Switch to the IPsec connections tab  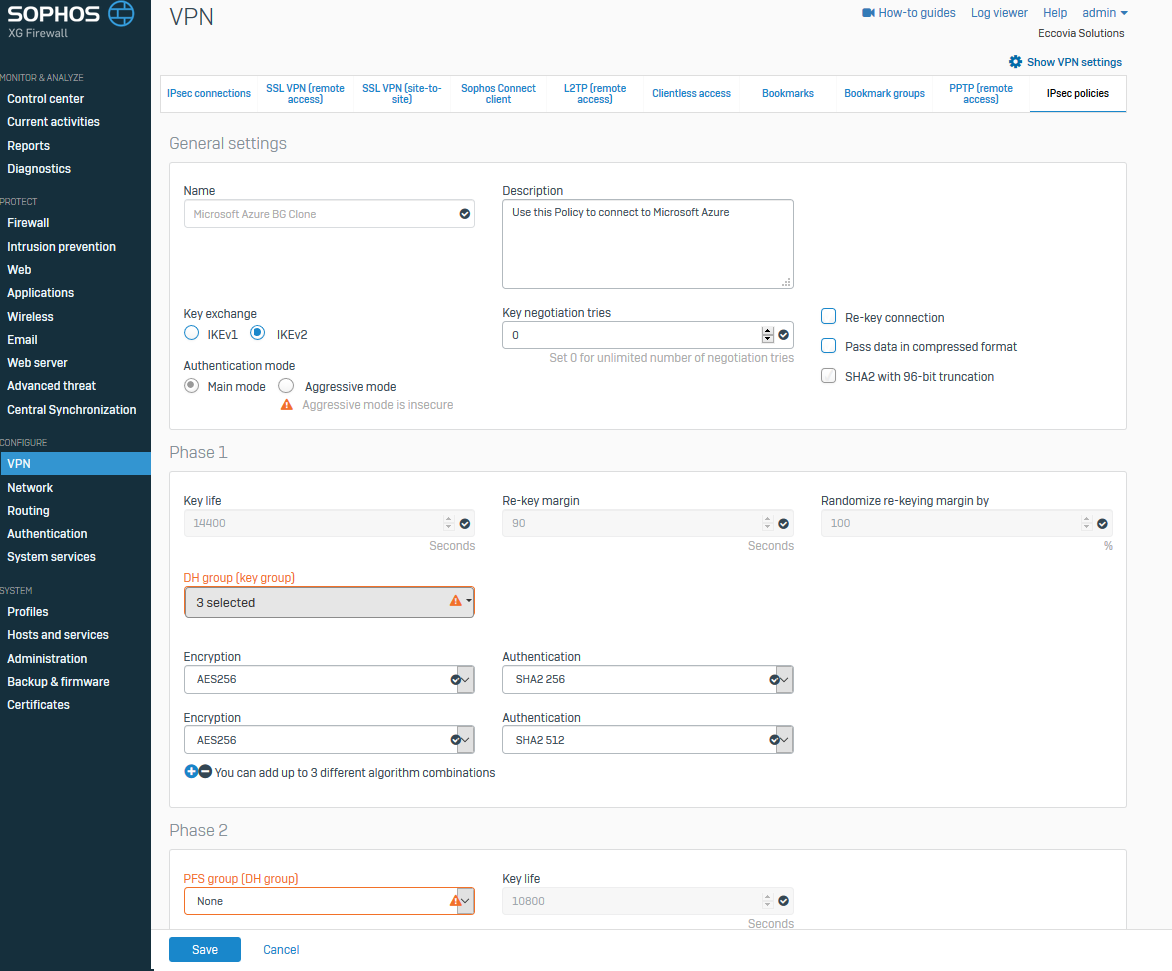pos(209,93)
